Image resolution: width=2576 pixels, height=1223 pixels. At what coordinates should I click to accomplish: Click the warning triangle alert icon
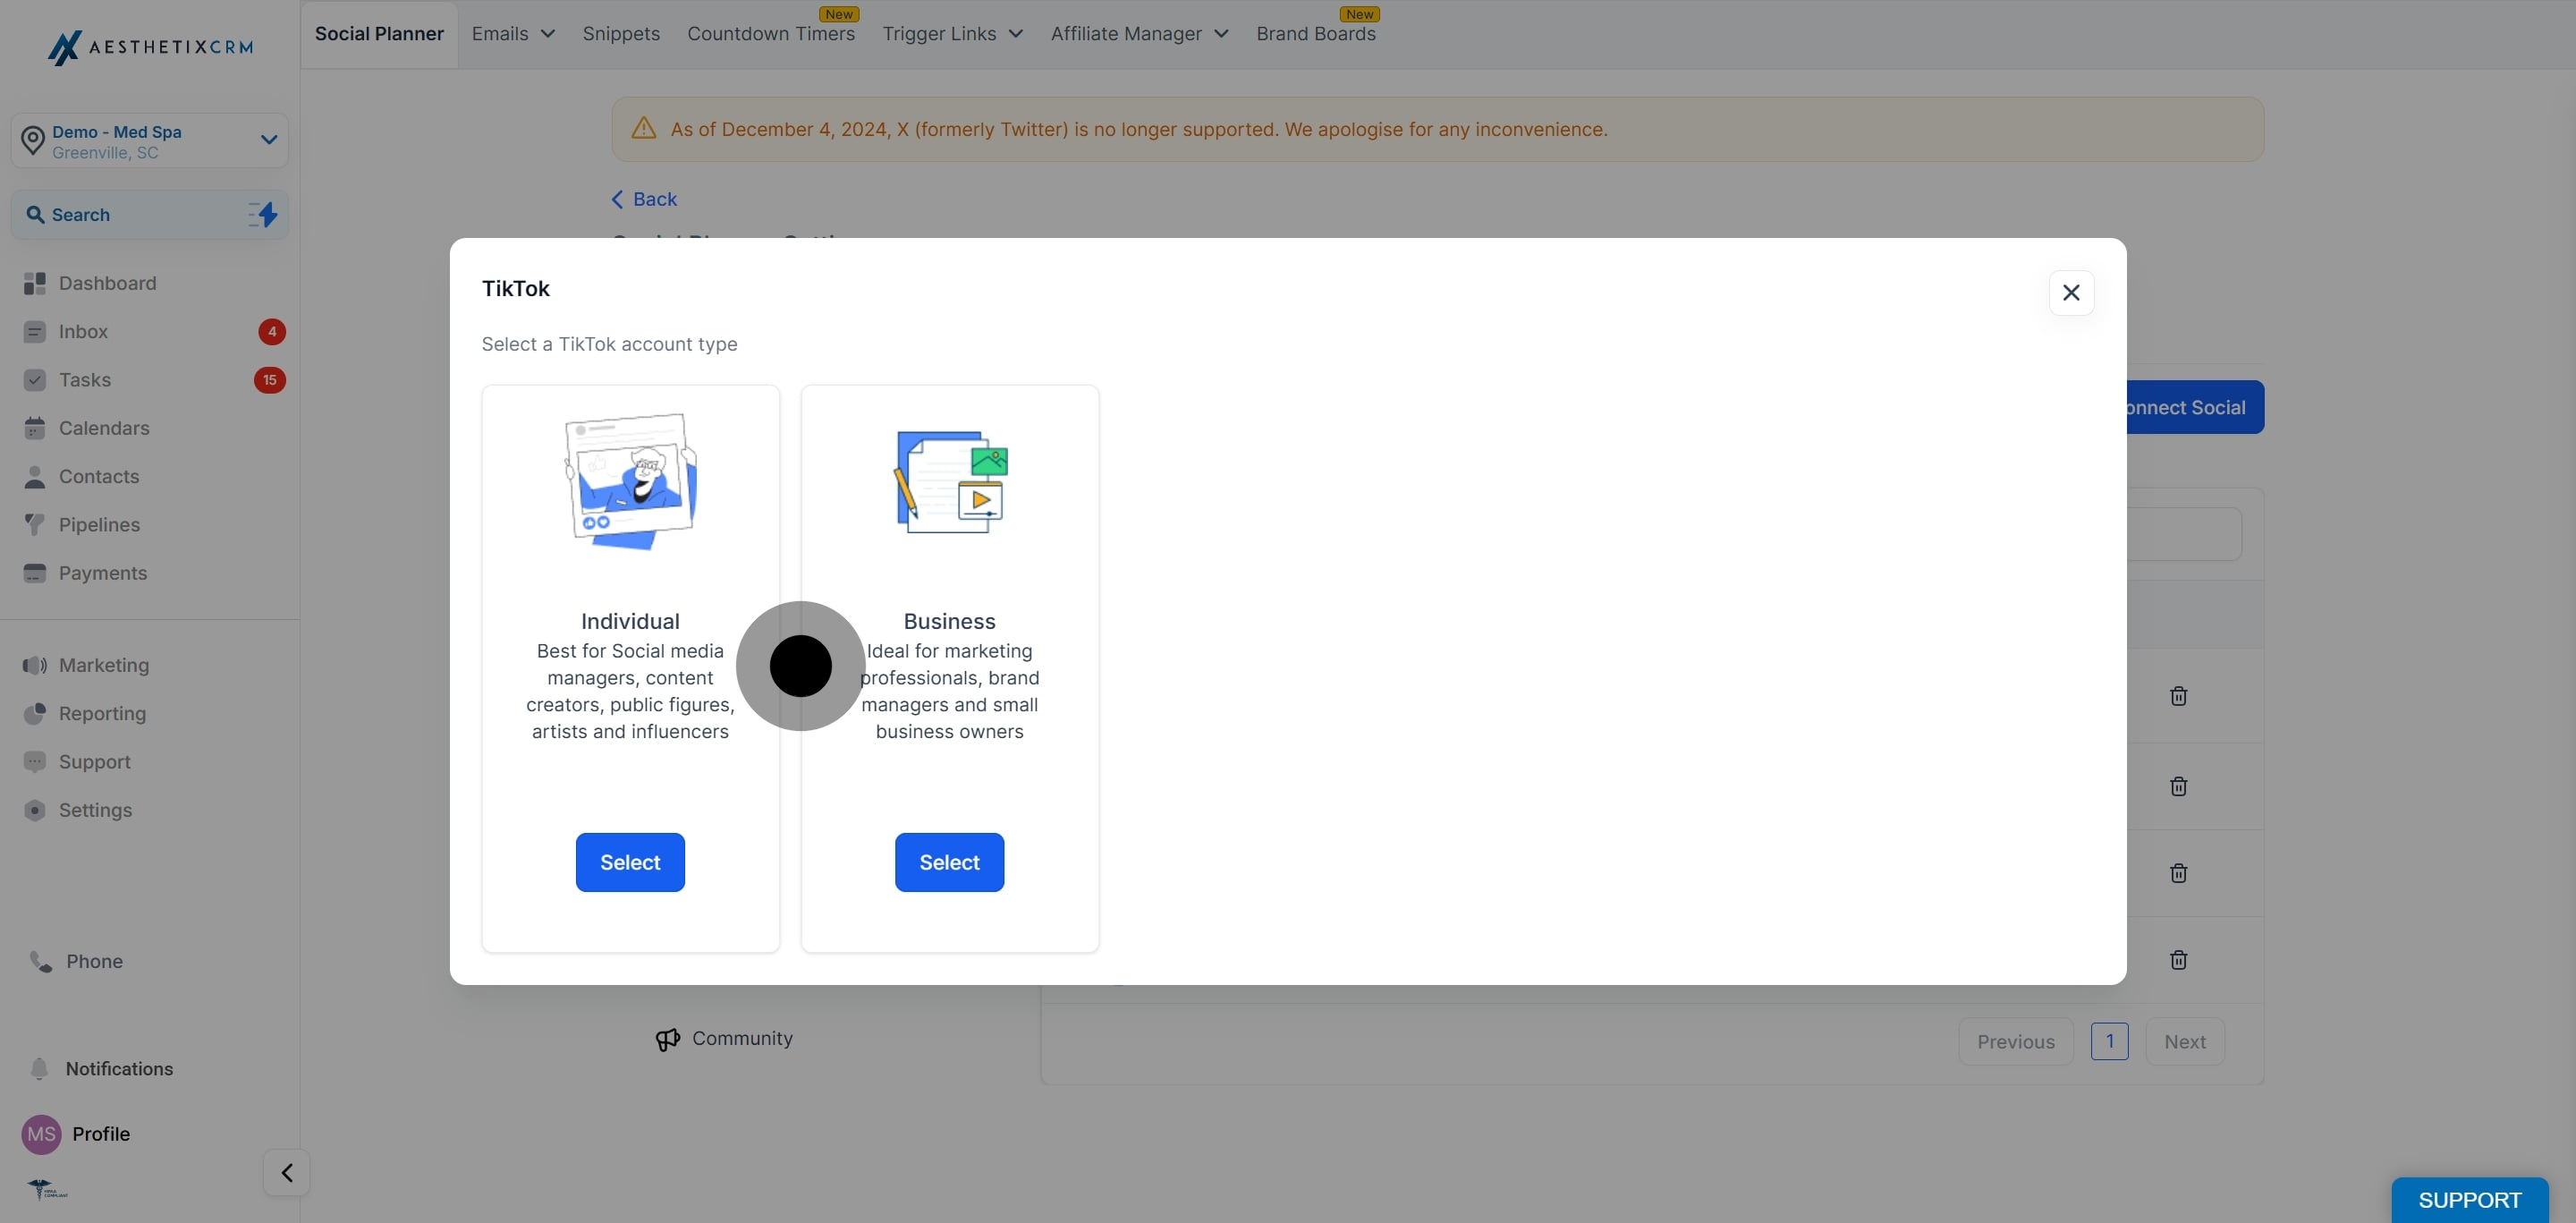[644, 129]
